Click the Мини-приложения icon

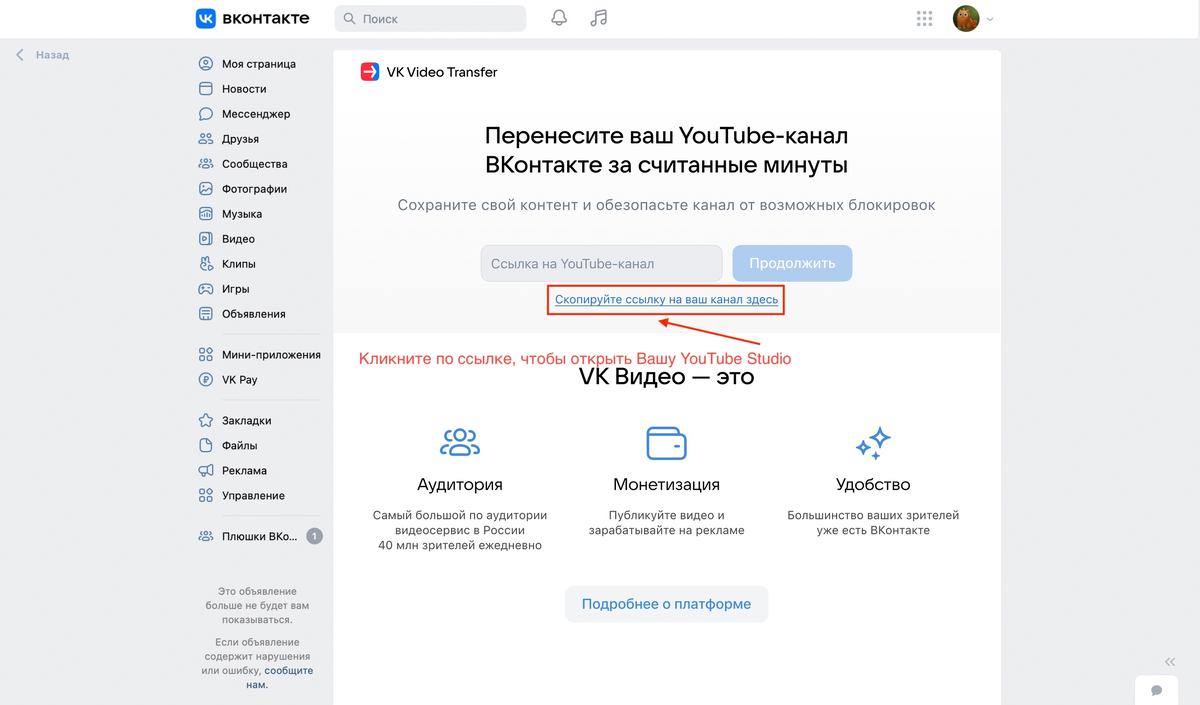point(206,355)
